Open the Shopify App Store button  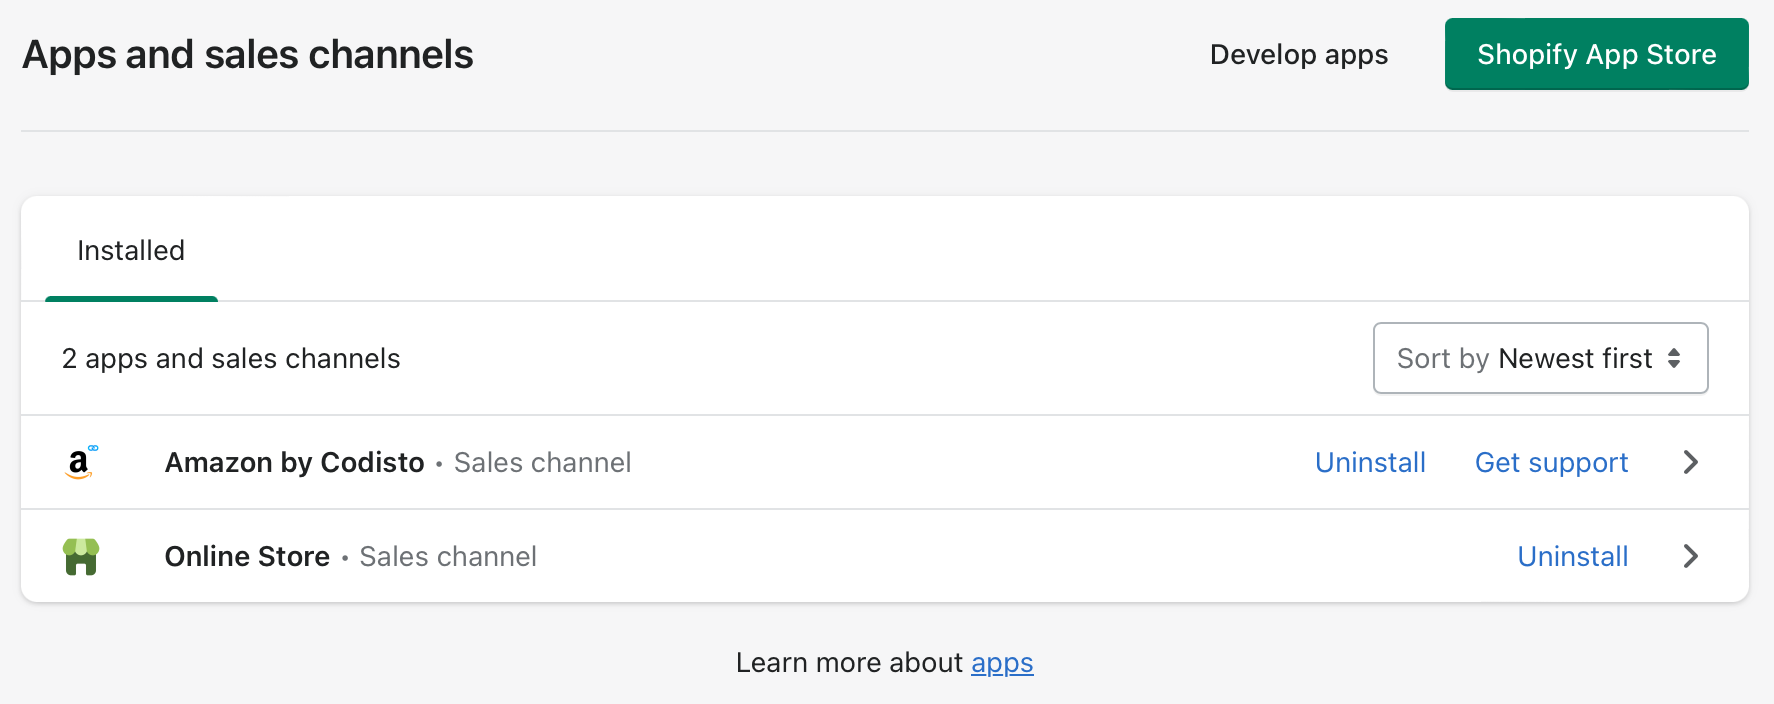[1596, 54]
